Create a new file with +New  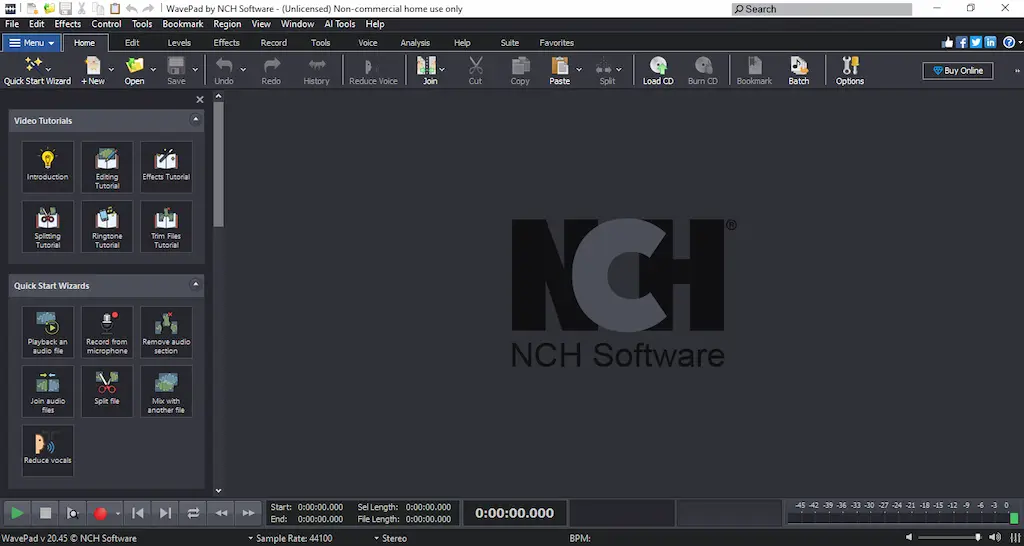(93, 71)
